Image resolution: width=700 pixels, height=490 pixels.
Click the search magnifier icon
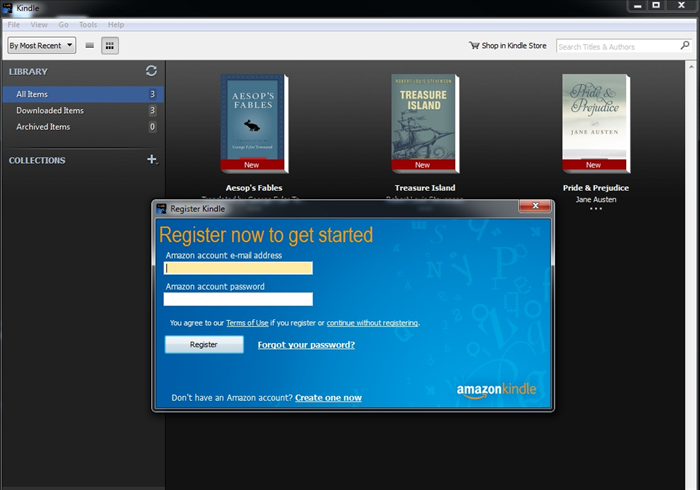coord(685,46)
